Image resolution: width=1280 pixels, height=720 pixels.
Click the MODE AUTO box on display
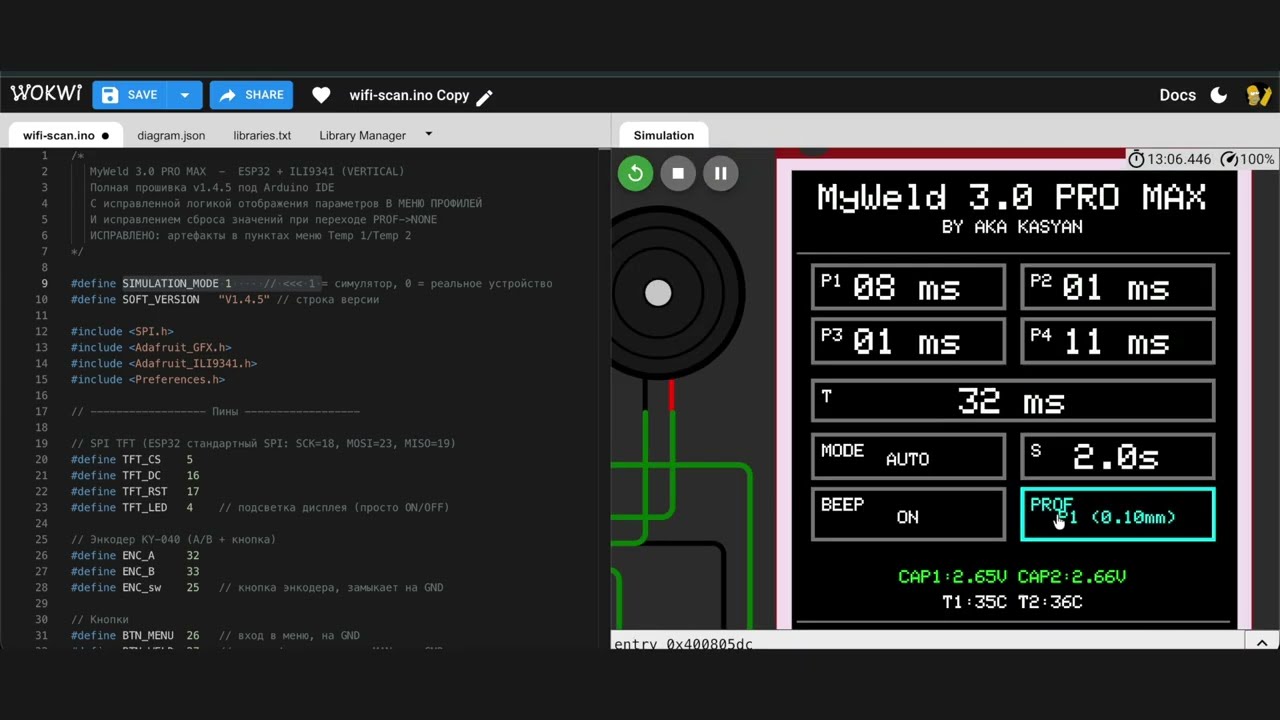click(x=908, y=456)
